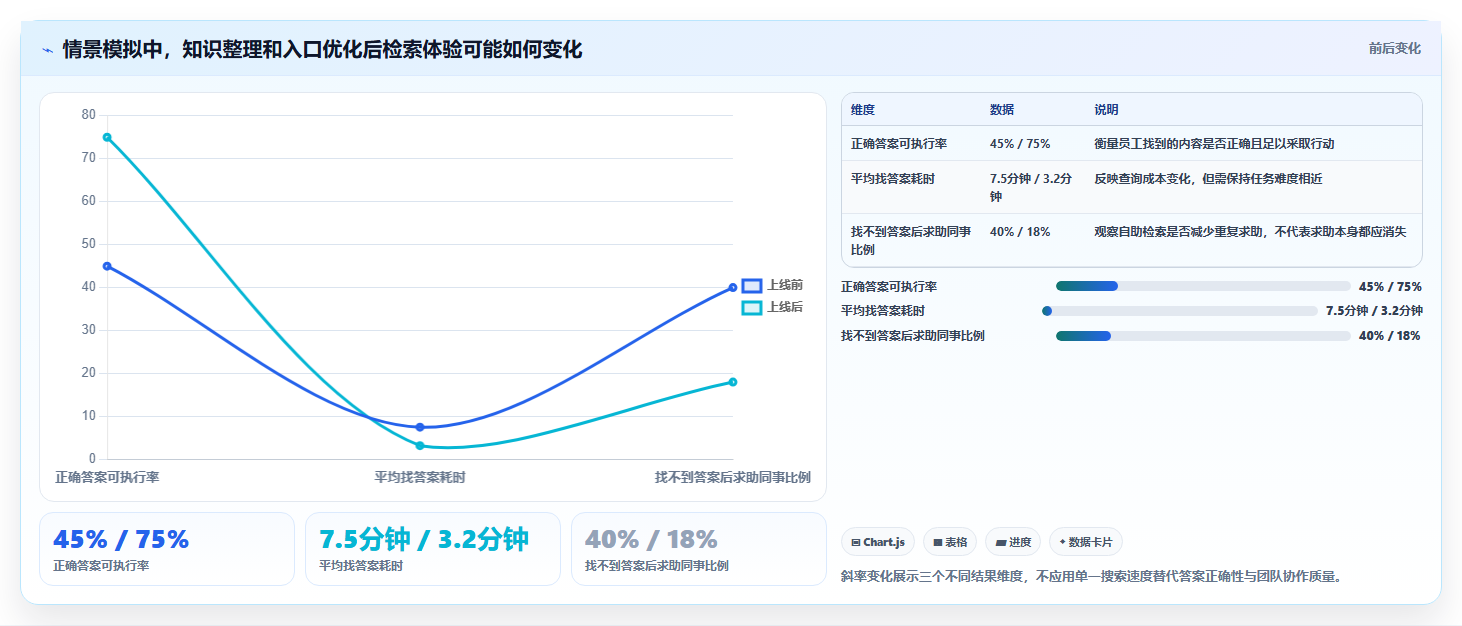Viewport: 1462px width, 626px height.
Task: Select the Chart.js chip
Action: pos(877,542)
